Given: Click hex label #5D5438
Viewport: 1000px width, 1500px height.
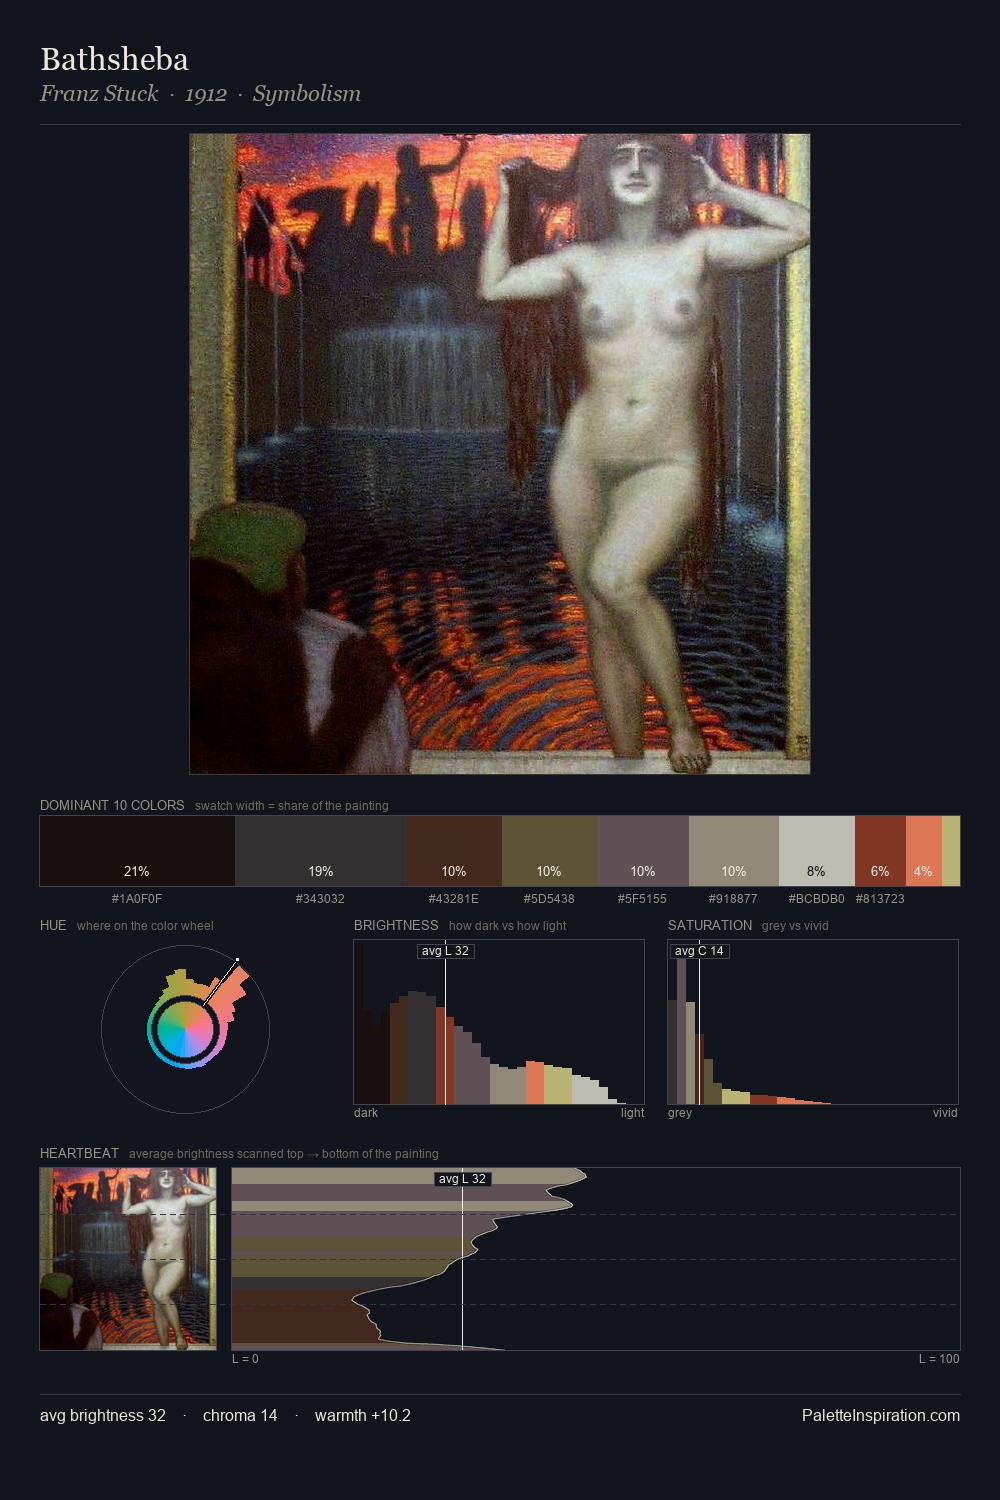Looking at the screenshot, I should coord(549,899).
